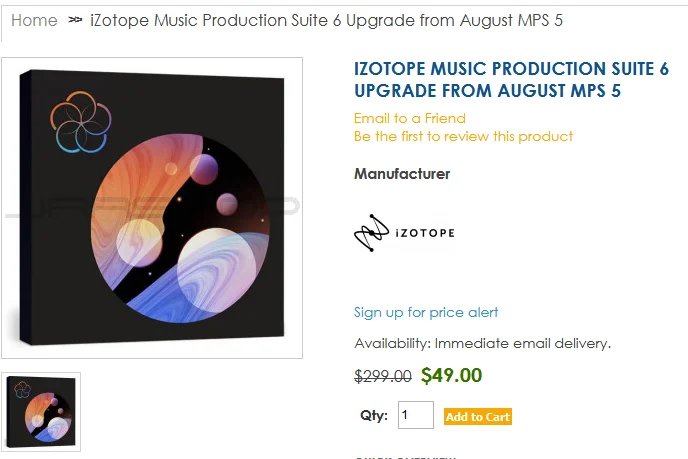Click the iZotope manufacturer wordmark

425,233
